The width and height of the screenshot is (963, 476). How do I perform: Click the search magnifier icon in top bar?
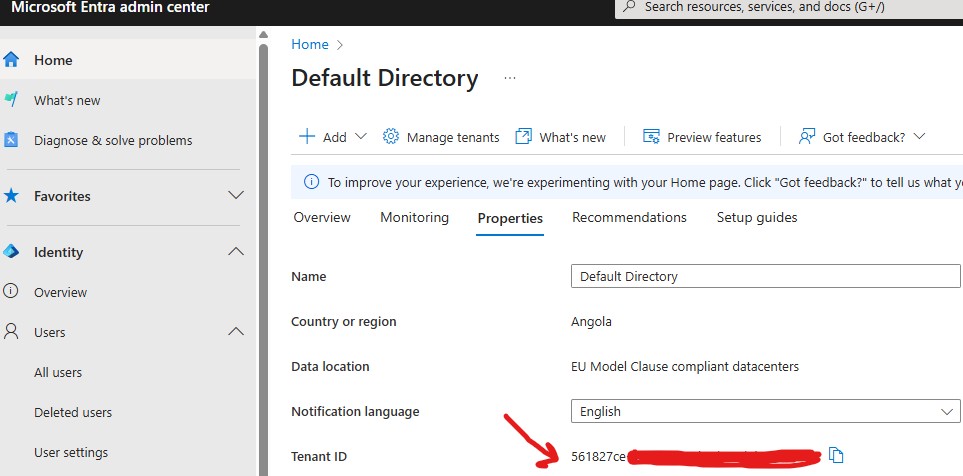point(629,7)
